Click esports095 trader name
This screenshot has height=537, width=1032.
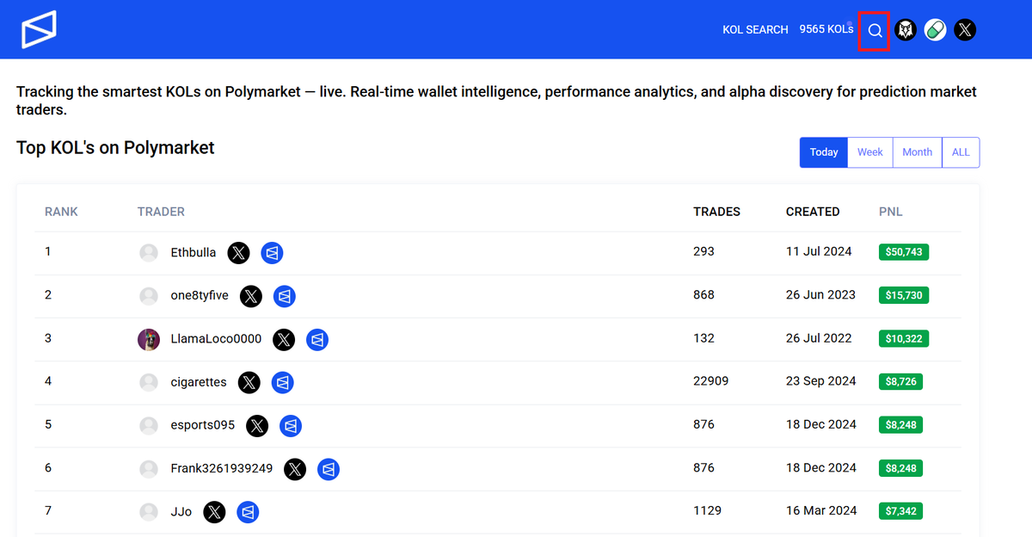tap(203, 425)
